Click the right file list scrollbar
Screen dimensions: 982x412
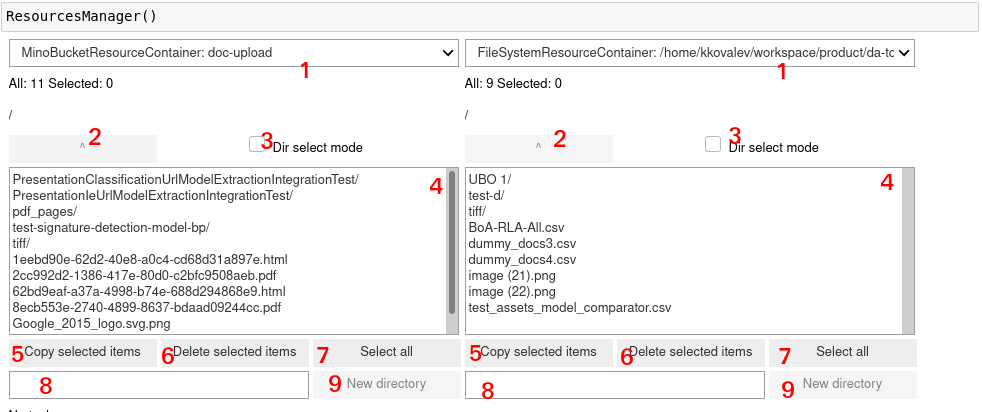[908, 250]
